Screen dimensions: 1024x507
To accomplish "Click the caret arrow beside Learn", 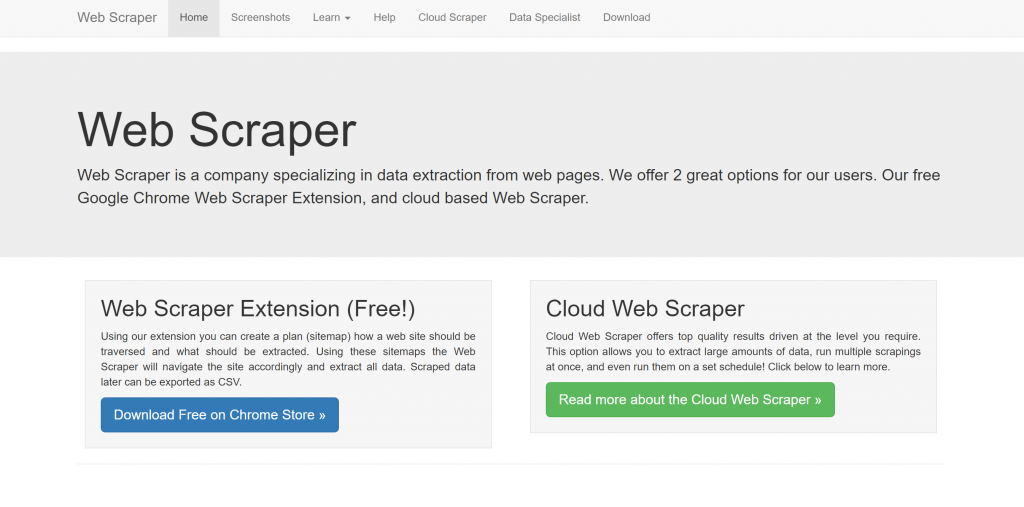I will (x=347, y=19).
